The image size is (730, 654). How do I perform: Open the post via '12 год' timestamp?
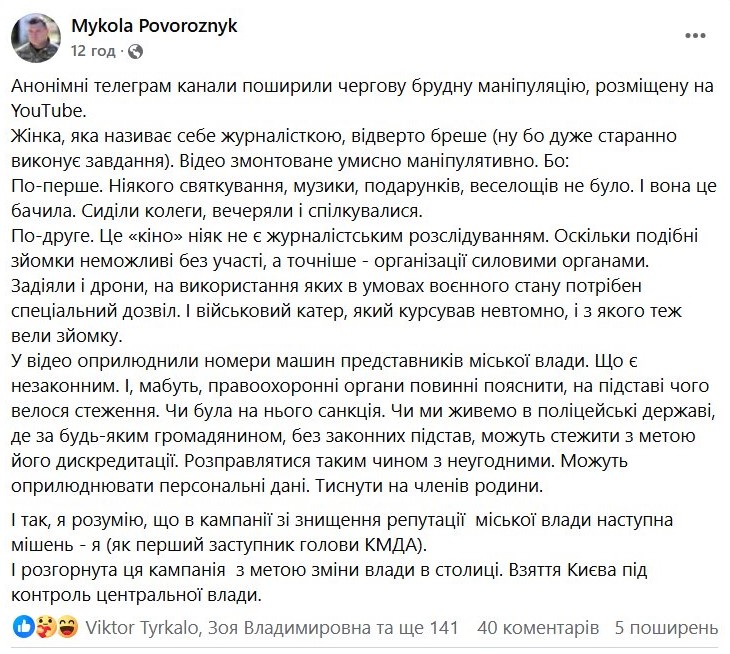coord(93,49)
